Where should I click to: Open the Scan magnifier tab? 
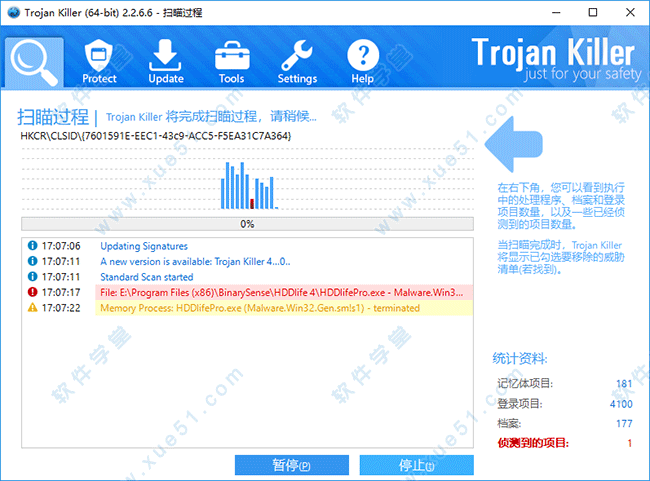pyautogui.click(x=34, y=62)
